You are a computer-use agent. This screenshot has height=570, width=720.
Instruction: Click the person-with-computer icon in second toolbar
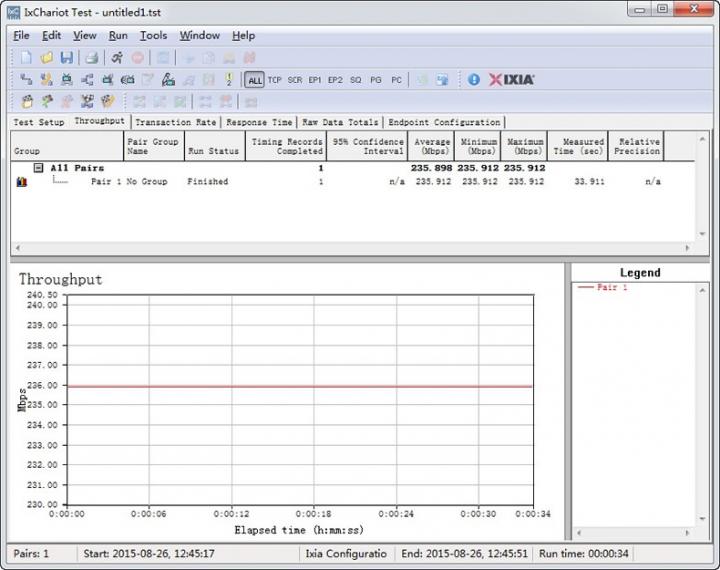[168, 79]
